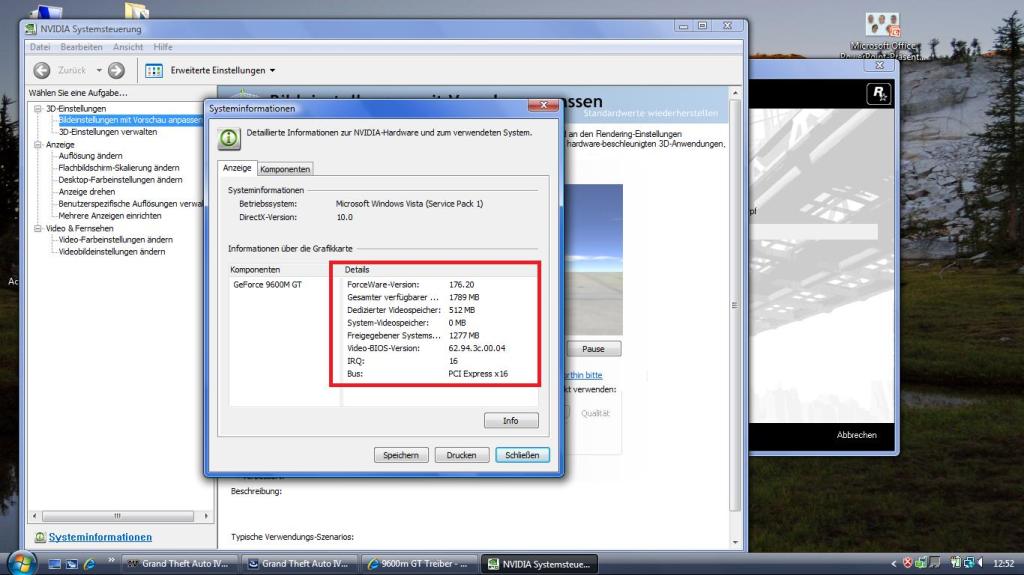This screenshot has width=1024, height=575.
Task: Click the main panel vertical scrollbar down arrow
Action: pyautogui.click(x=735, y=543)
